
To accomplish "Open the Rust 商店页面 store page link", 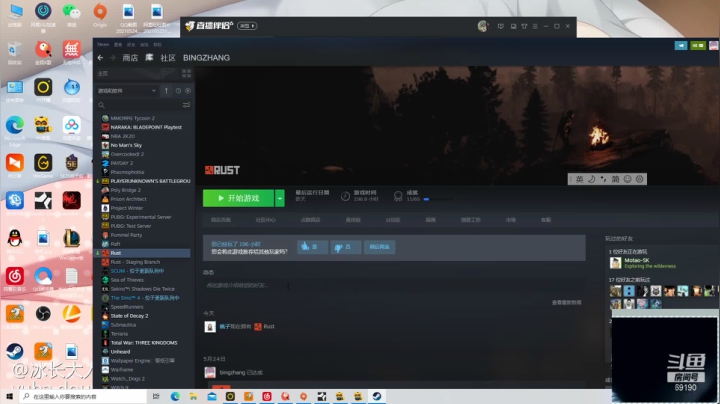I will pyautogui.click(x=221, y=220).
